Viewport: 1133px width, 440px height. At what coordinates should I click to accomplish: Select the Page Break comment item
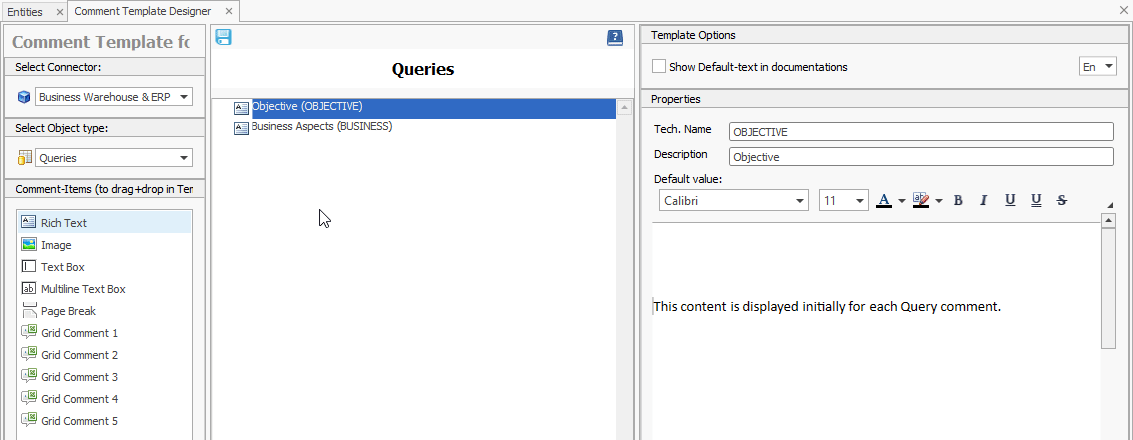pos(68,311)
